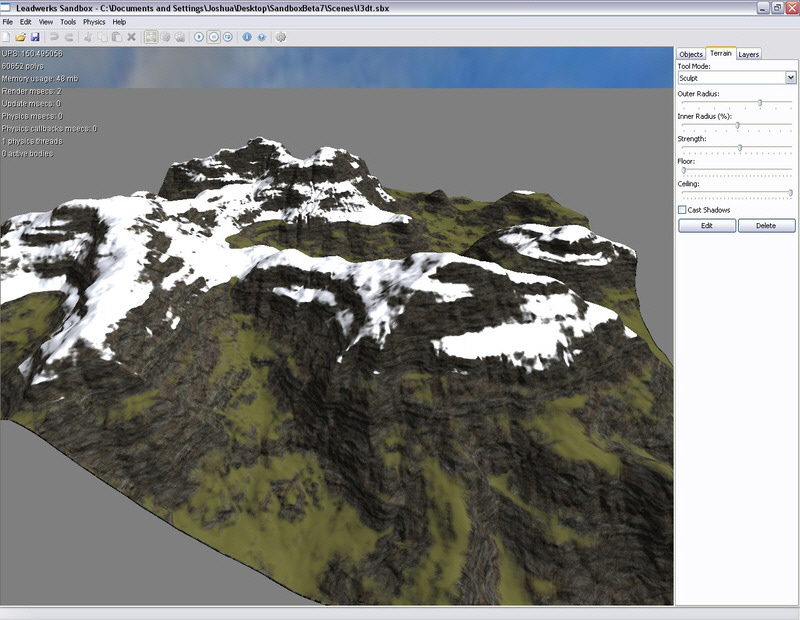This screenshot has width=800, height=620.
Task: Open settings with the gear icon
Action: click(x=281, y=37)
